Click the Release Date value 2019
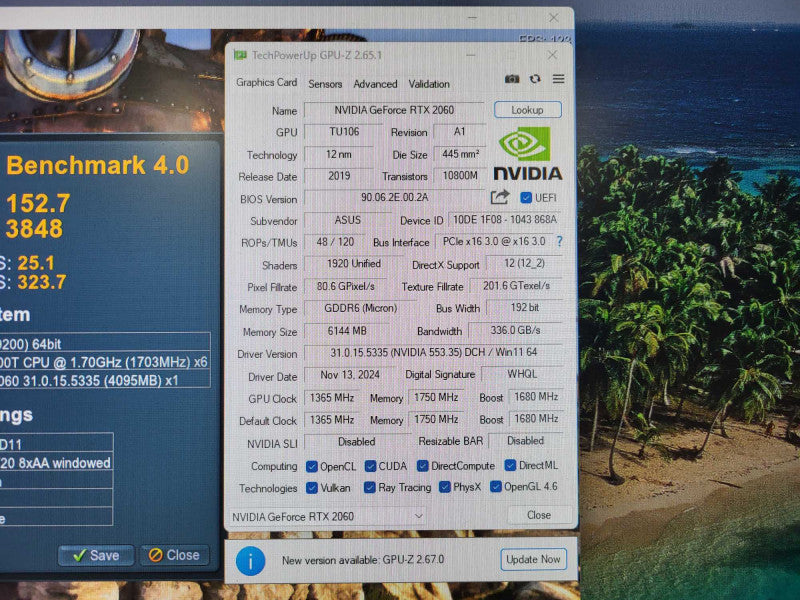 tap(339, 176)
